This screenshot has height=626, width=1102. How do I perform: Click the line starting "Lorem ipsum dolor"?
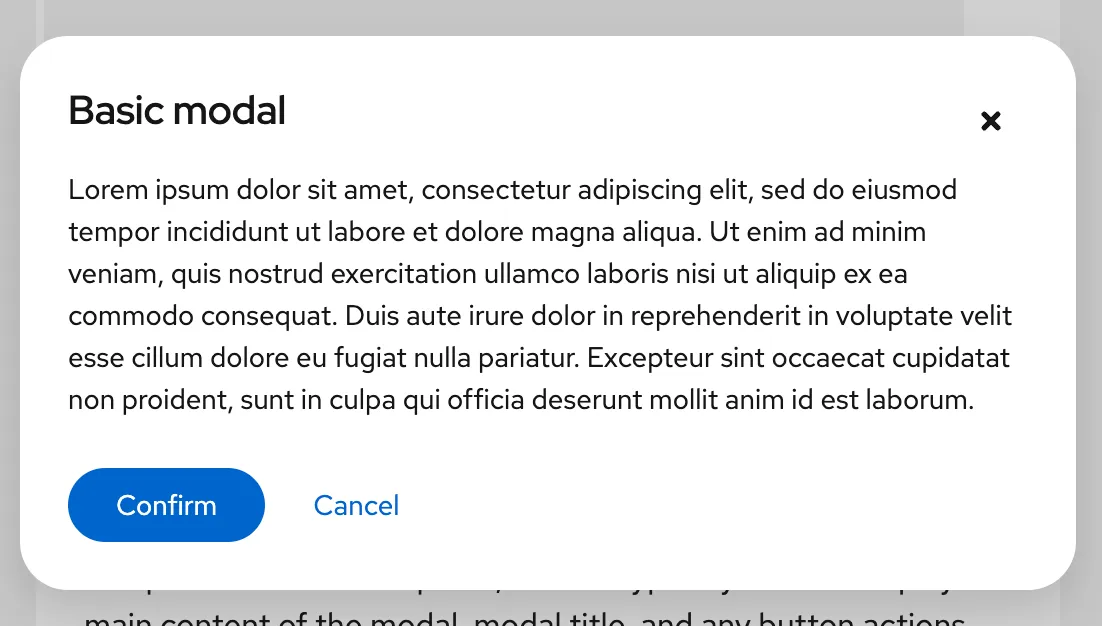pos(512,189)
